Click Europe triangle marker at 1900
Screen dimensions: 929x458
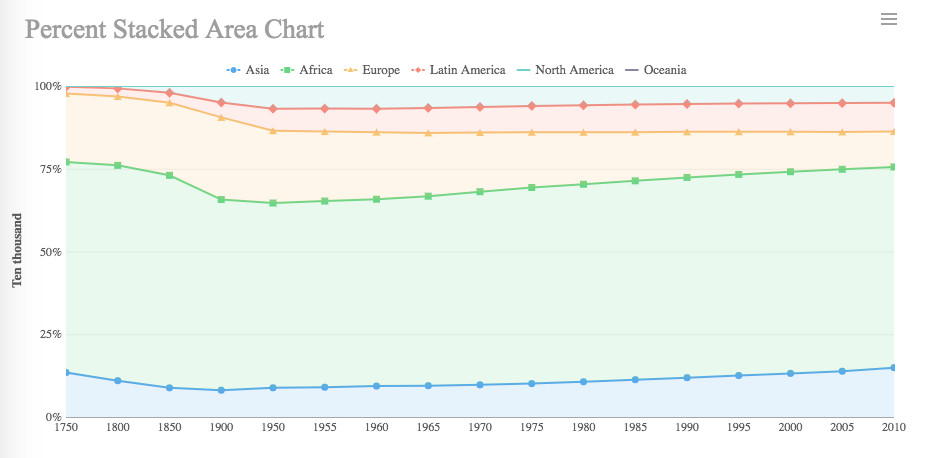[221, 117]
